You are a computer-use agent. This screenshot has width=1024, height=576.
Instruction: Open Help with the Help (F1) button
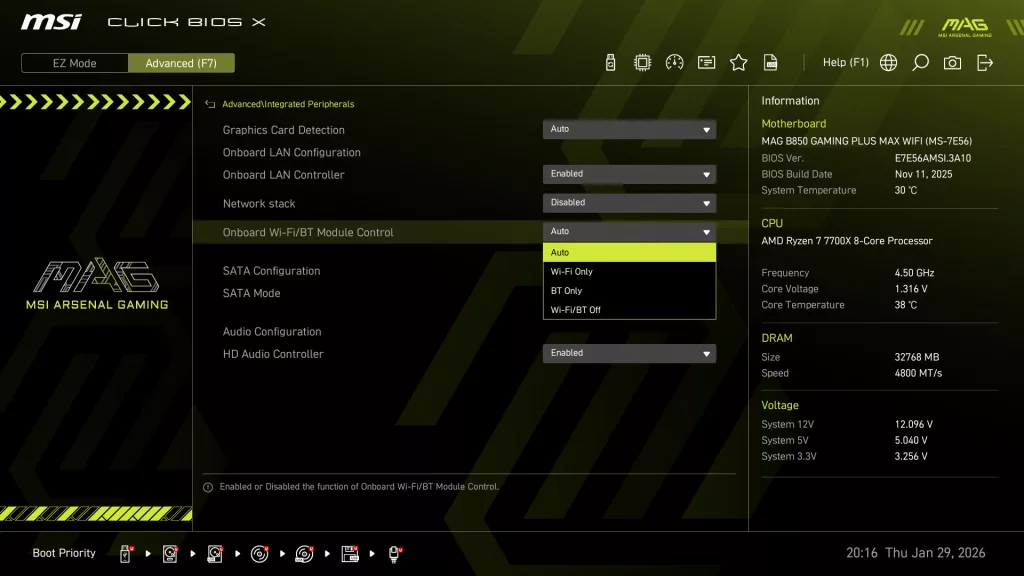pyautogui.click(x=845, y=61)
